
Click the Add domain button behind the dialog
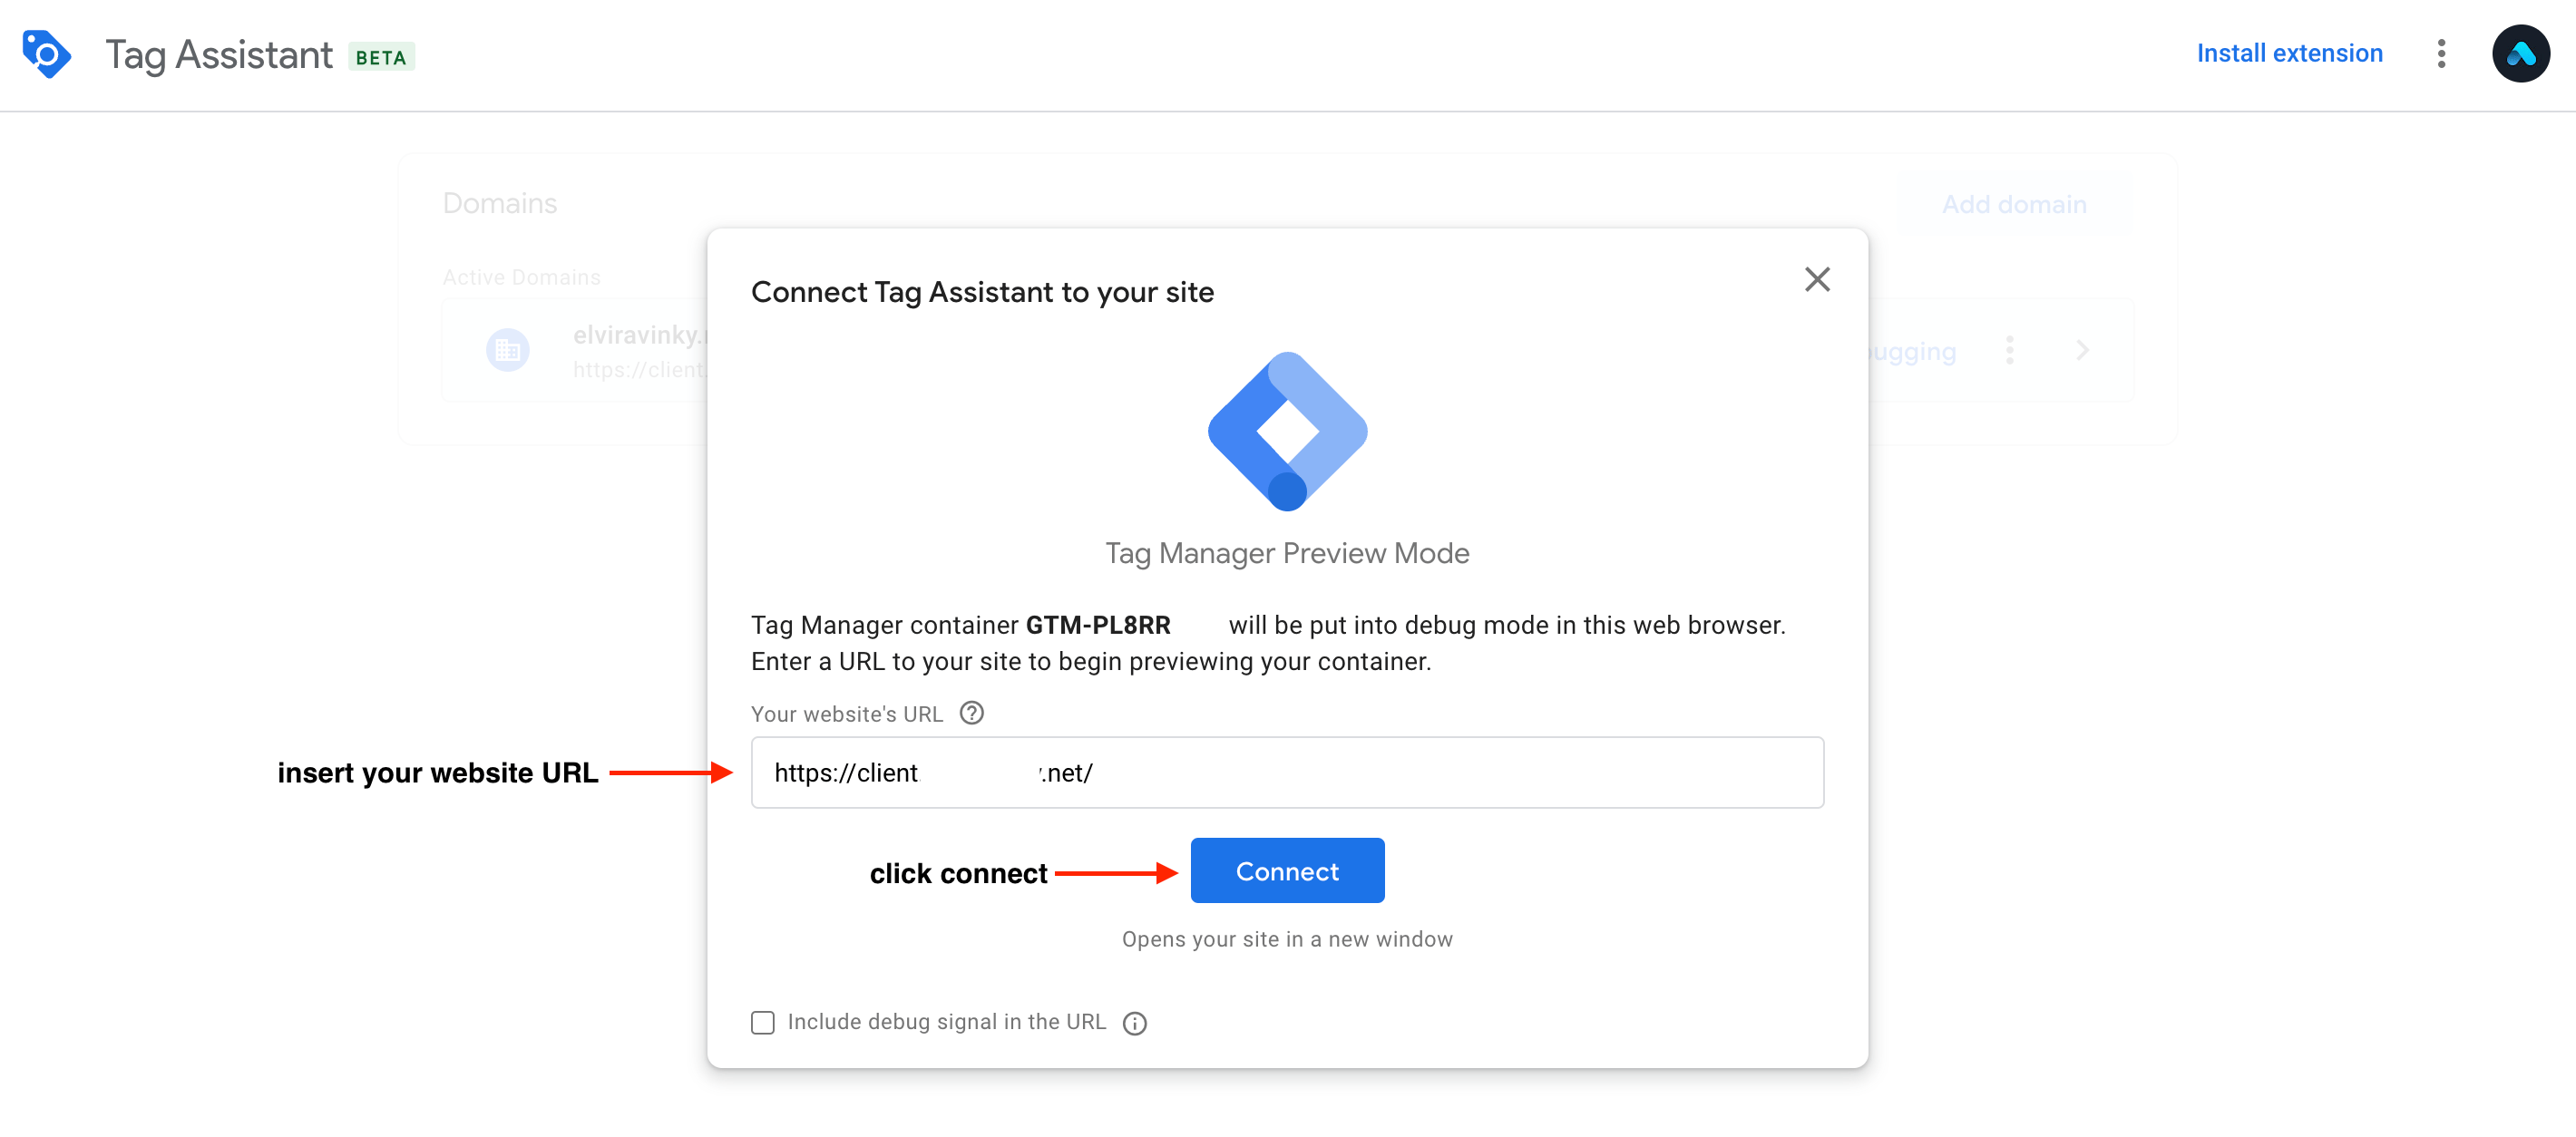pos(2014,205)
